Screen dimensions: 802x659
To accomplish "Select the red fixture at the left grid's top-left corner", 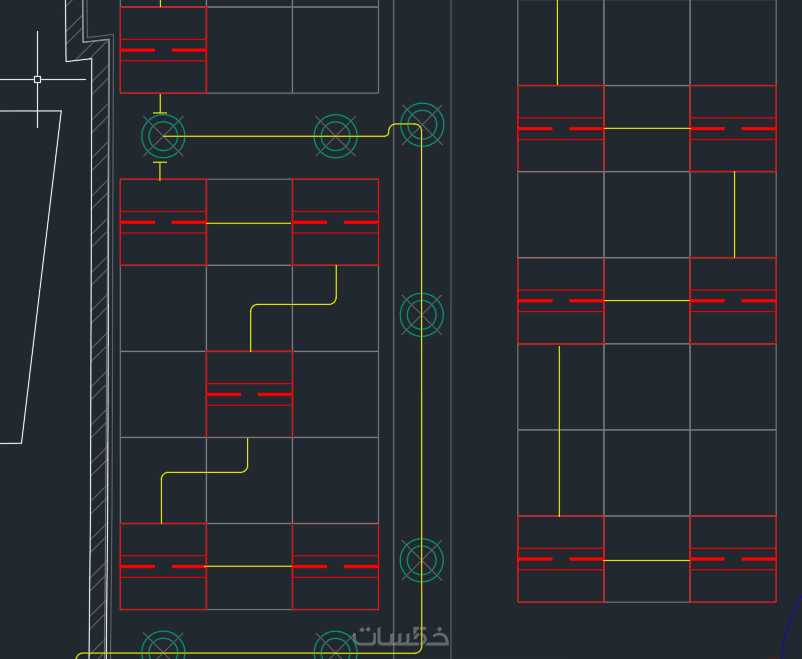I will [x=163, y=50].
